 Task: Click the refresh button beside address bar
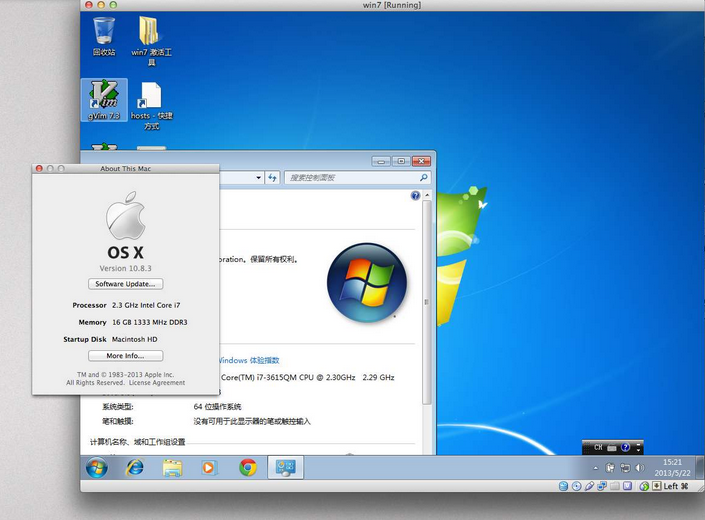(x=271, y=177)
